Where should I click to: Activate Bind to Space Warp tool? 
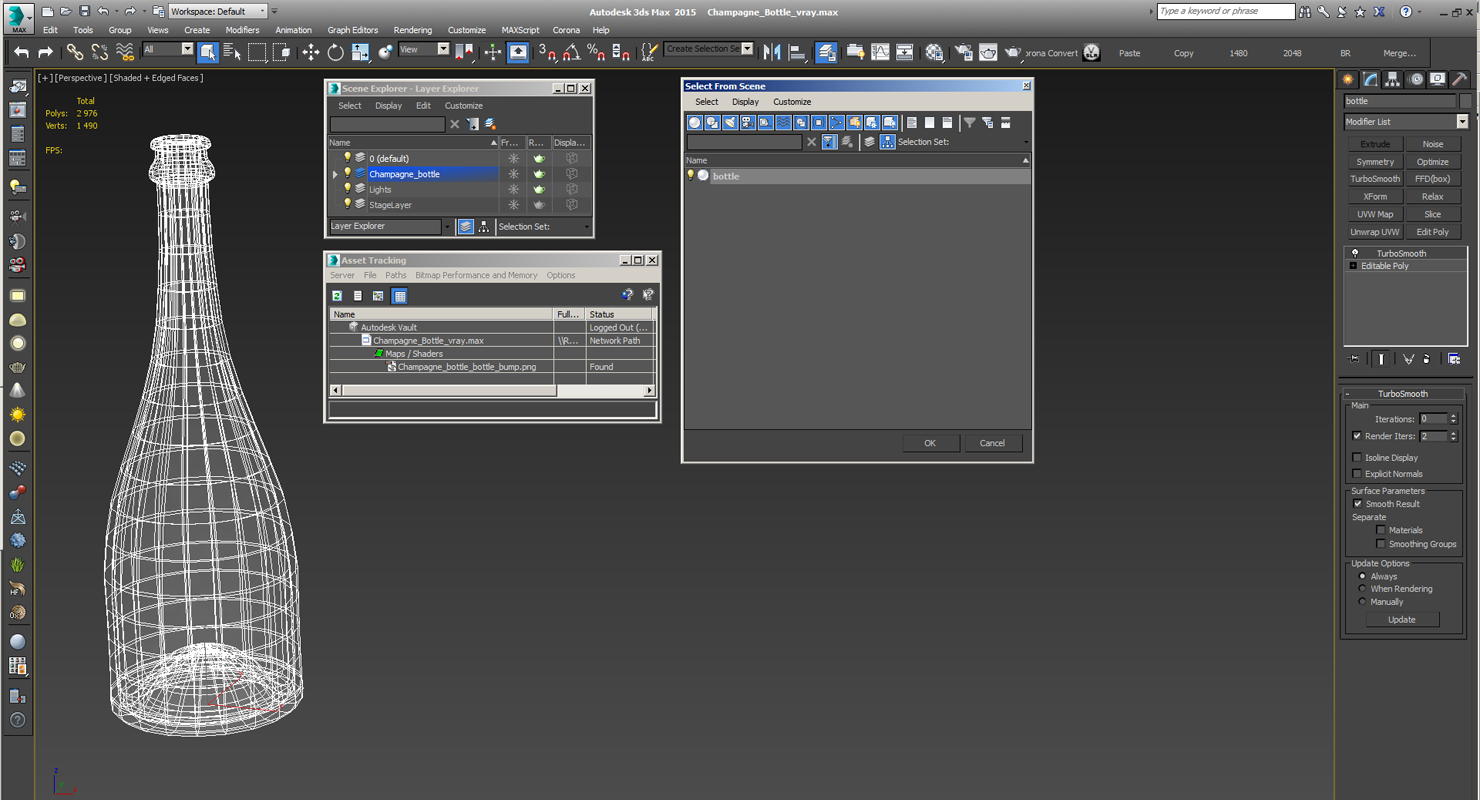tap(125, 52)
